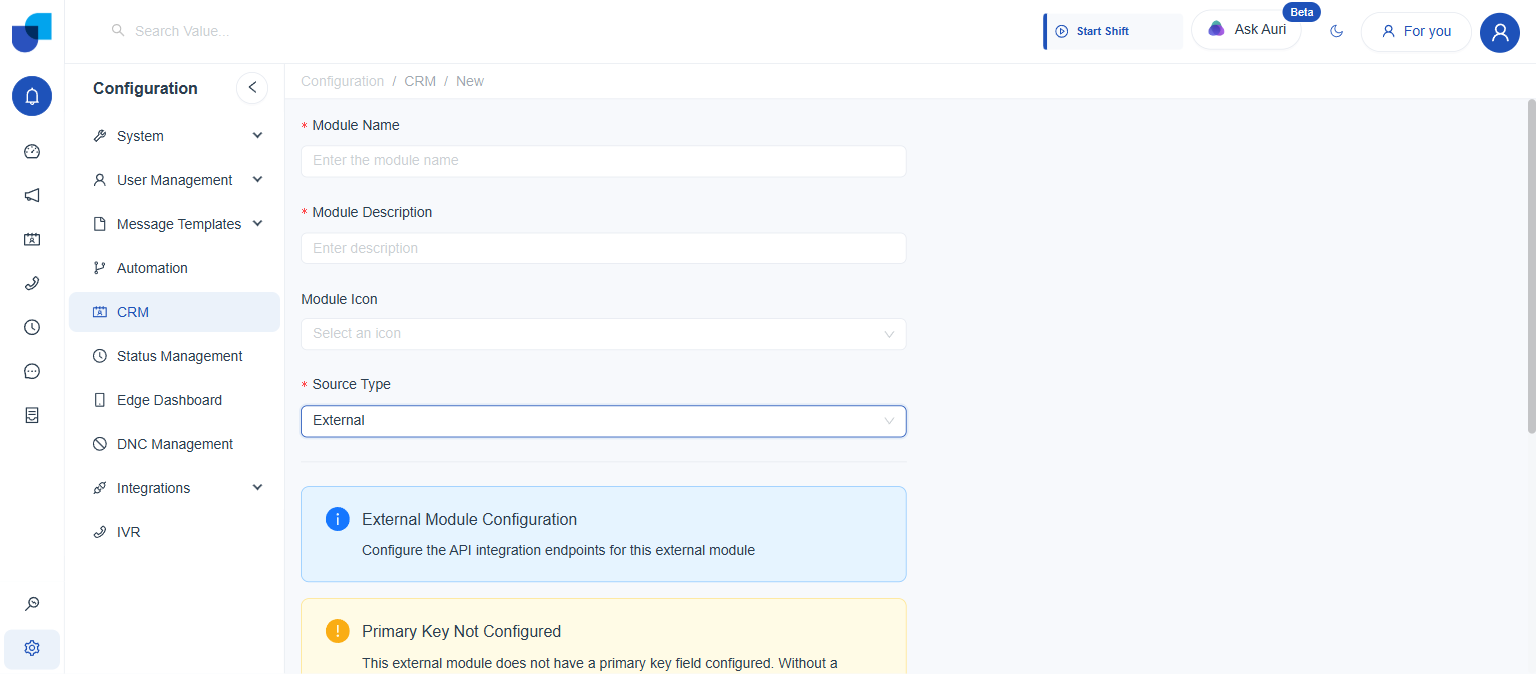Click the Beta badge
The image size is (1536, 674).
coord(1301,12)
